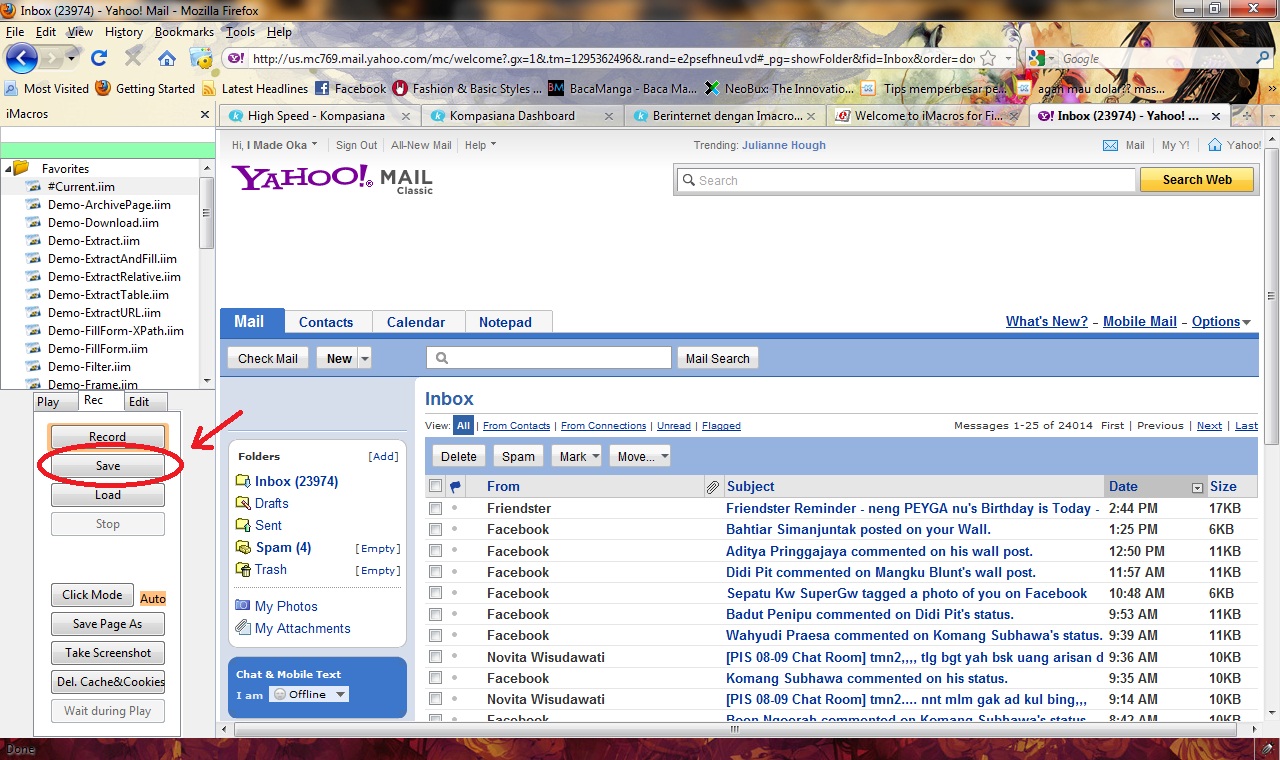This screenshot has width=1280, height=760.
Task: Select the Sepatu Kw SuperGw message checkbox
Action: point(435,593)
